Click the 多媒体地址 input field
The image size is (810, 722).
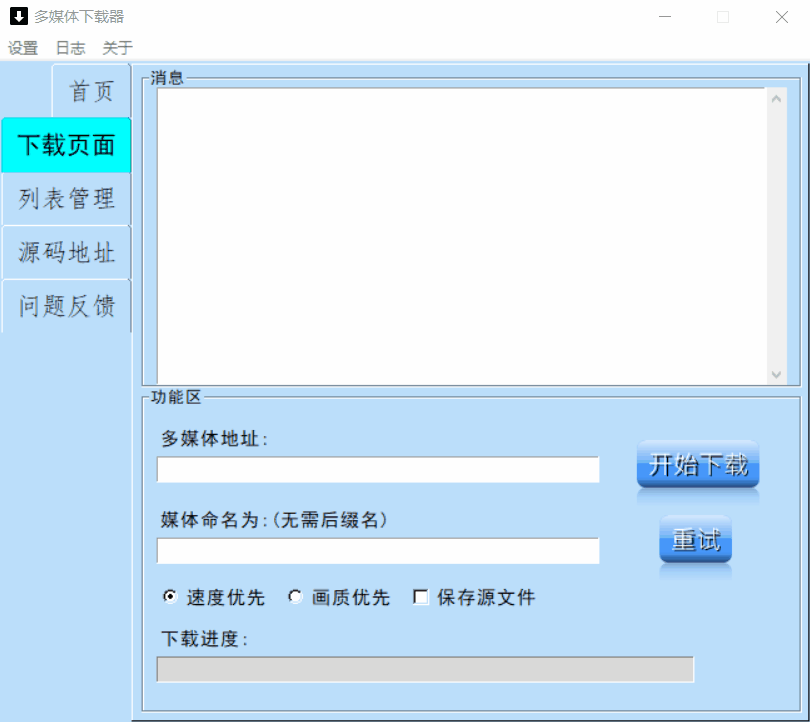(x=377, y=469)
